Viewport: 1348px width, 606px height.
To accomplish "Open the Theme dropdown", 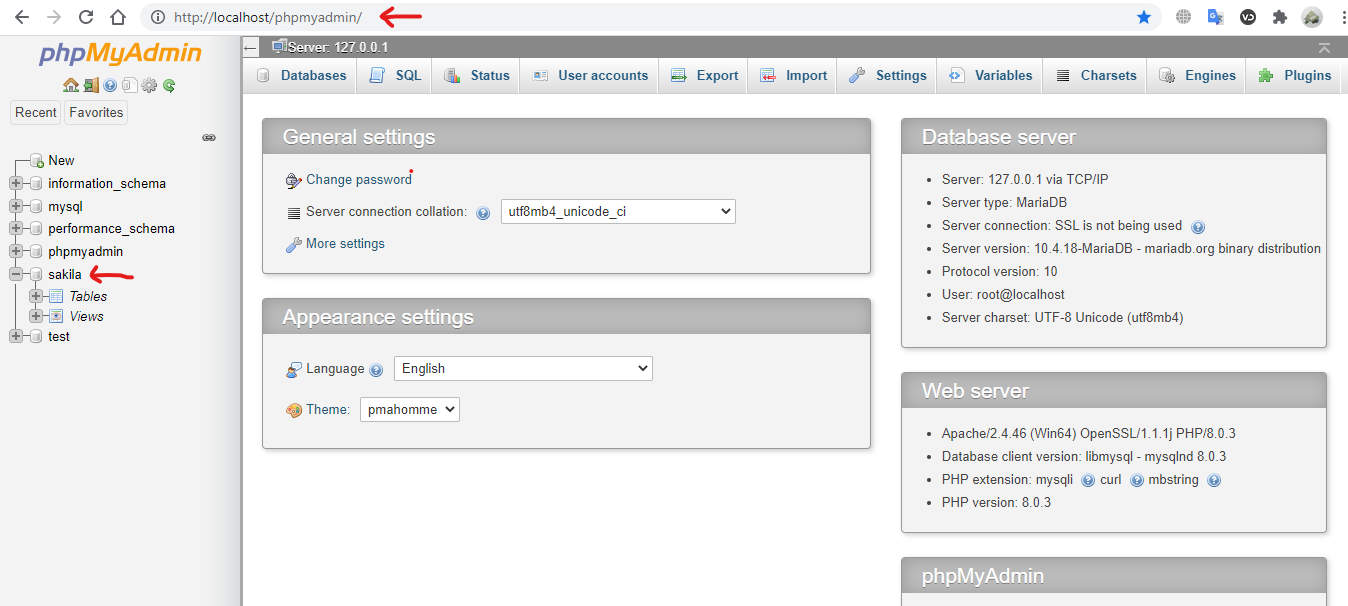I will 410,409.
